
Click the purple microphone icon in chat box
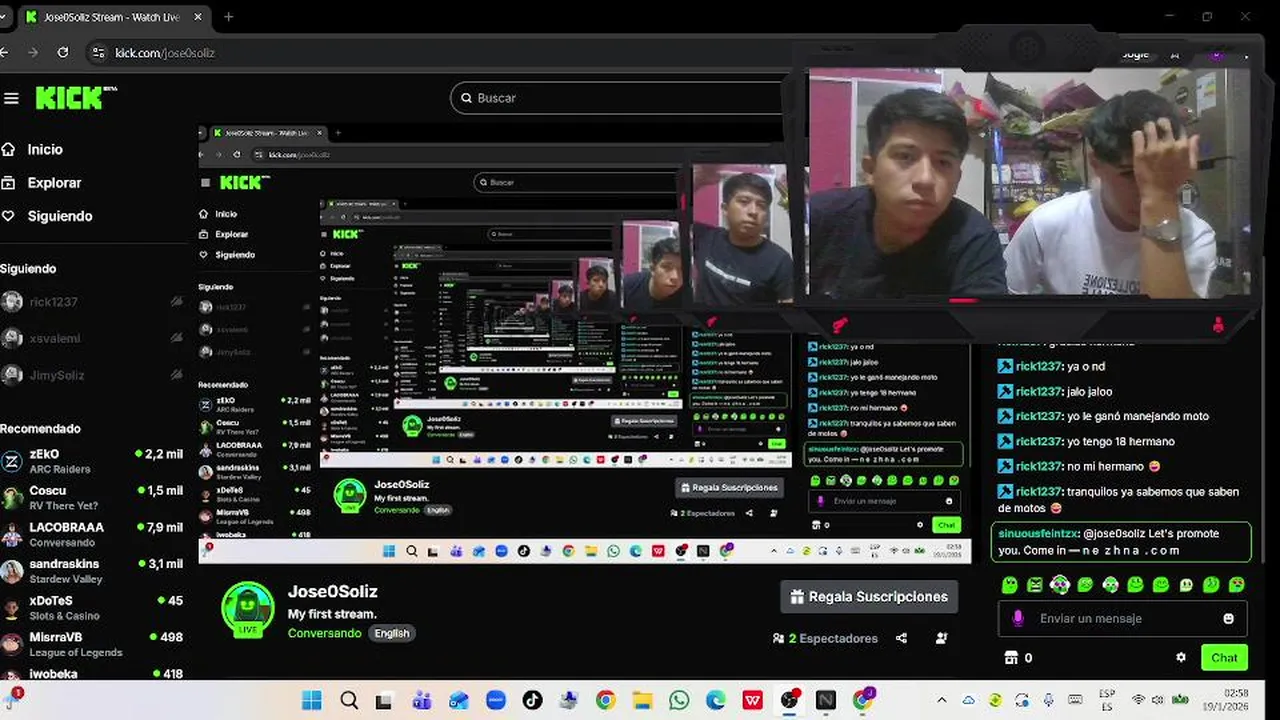pos(1018,618)
